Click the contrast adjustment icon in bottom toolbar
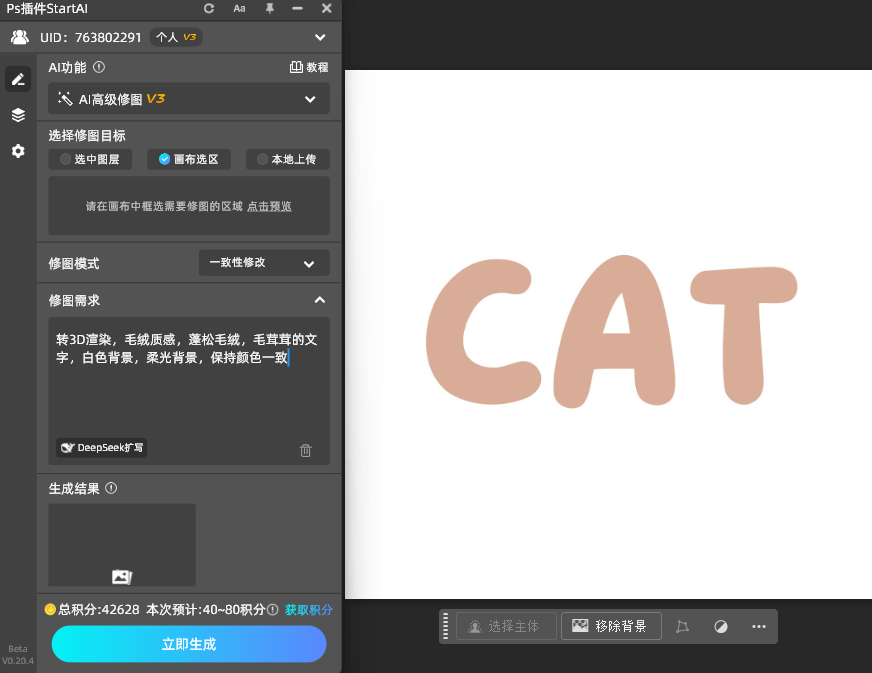872x673 pixels. coord(721,626)
